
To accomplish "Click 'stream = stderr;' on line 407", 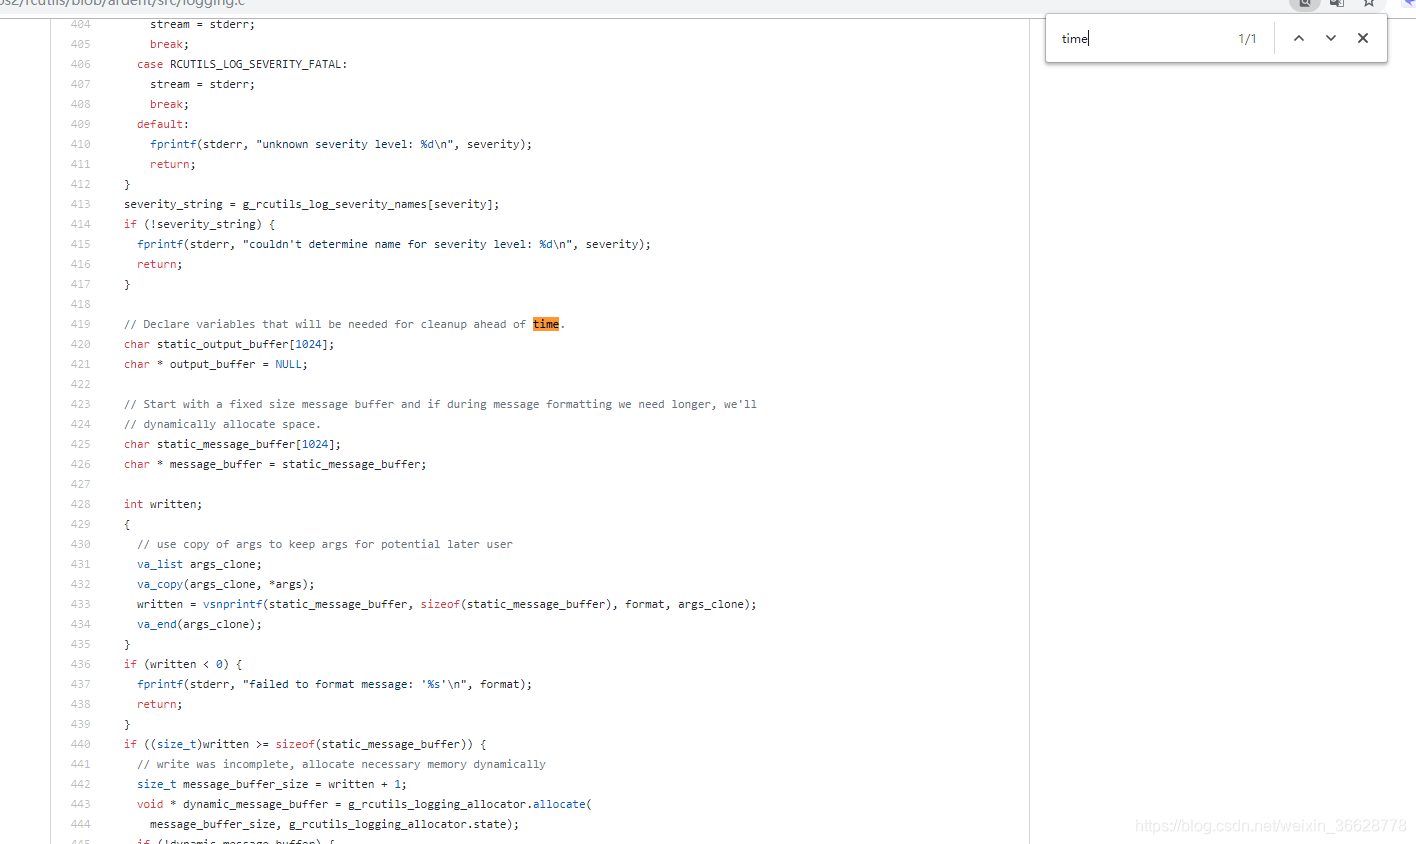I will coord(203,84).
